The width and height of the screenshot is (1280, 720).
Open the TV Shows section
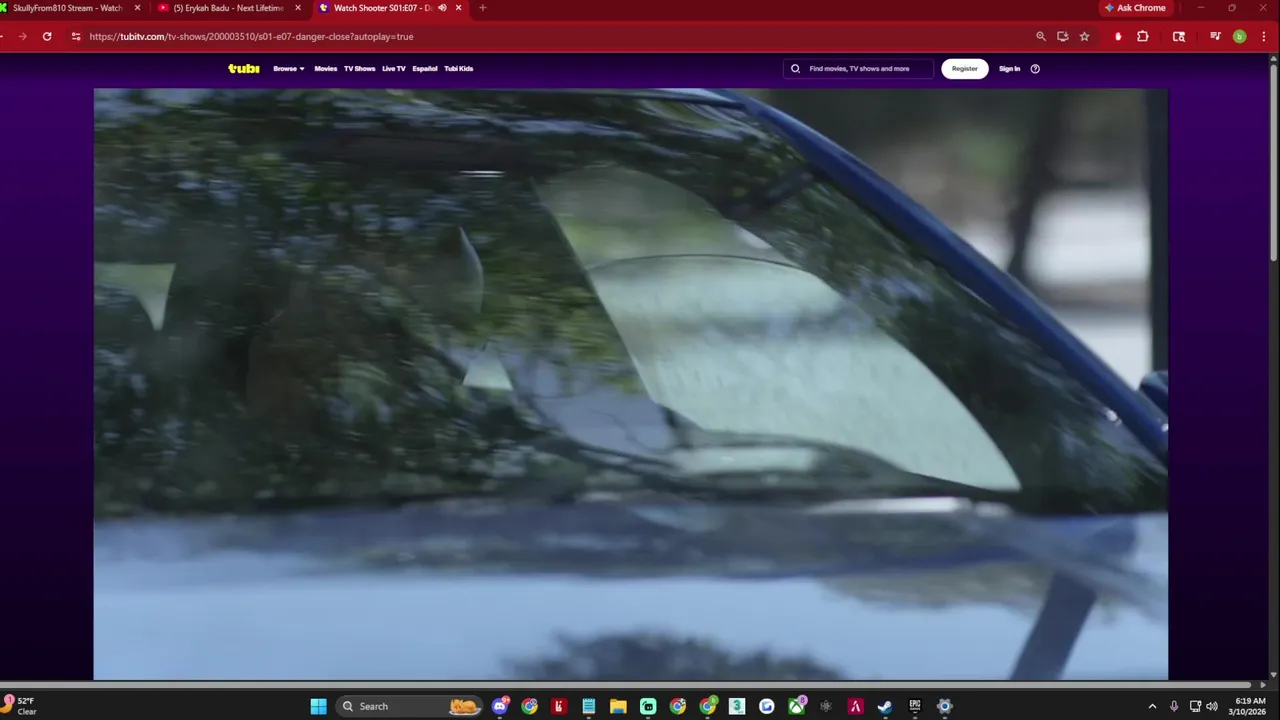[x=360, y=69]
